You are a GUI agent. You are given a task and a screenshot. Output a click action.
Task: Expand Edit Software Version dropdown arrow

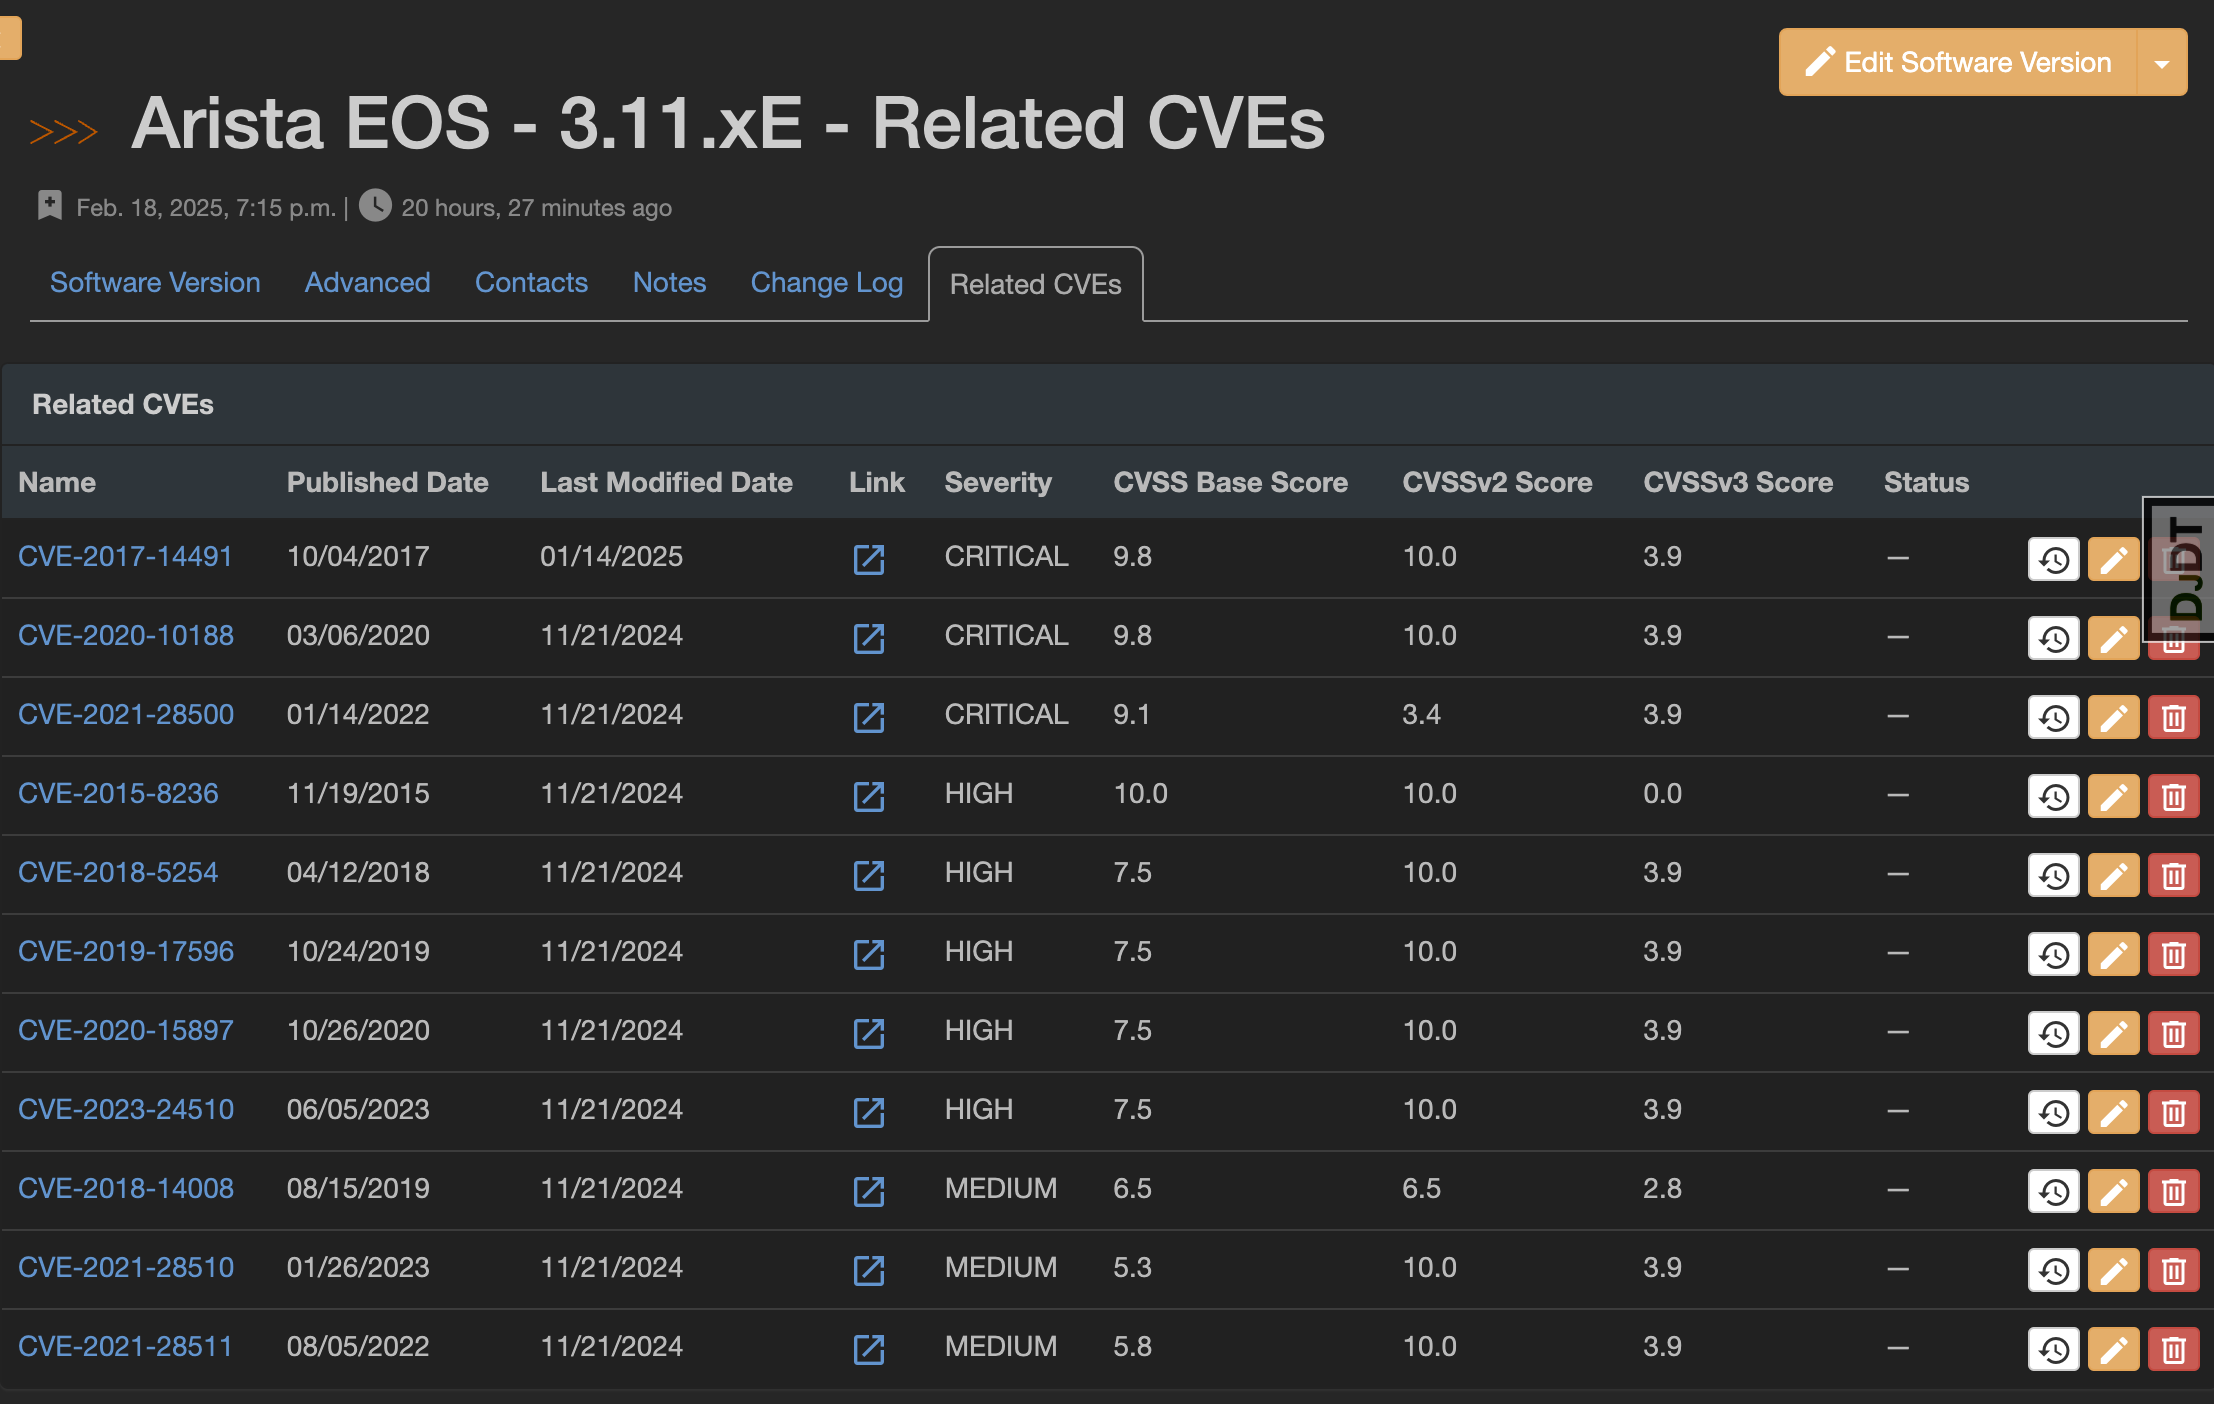(x=2161, y=63)
